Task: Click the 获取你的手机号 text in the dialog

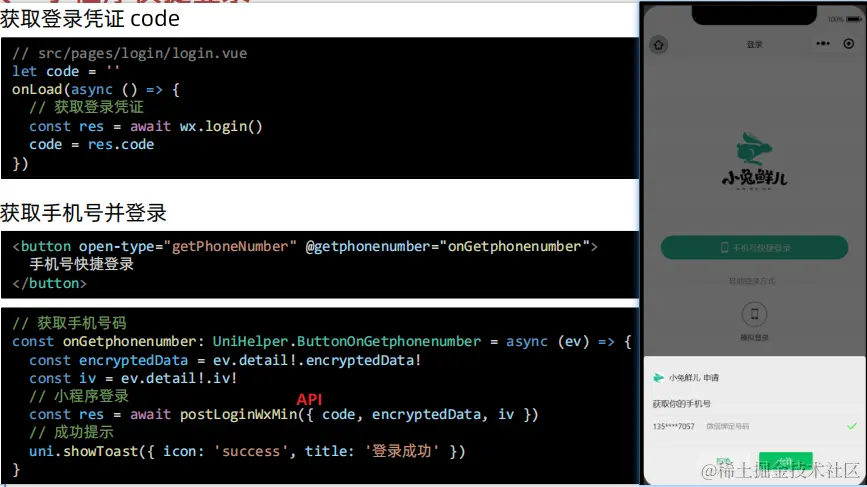Action: click(681, 404)
